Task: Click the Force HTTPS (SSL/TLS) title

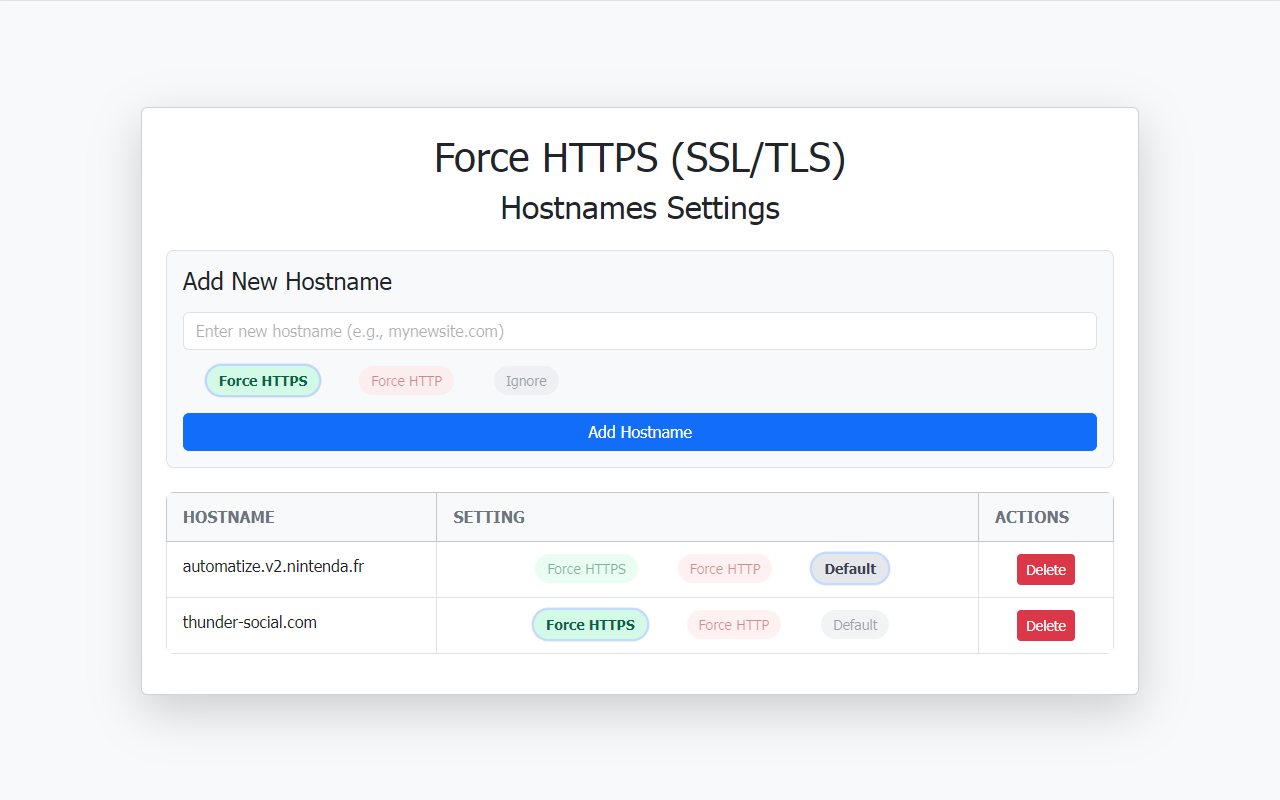Action: [639, 158]
